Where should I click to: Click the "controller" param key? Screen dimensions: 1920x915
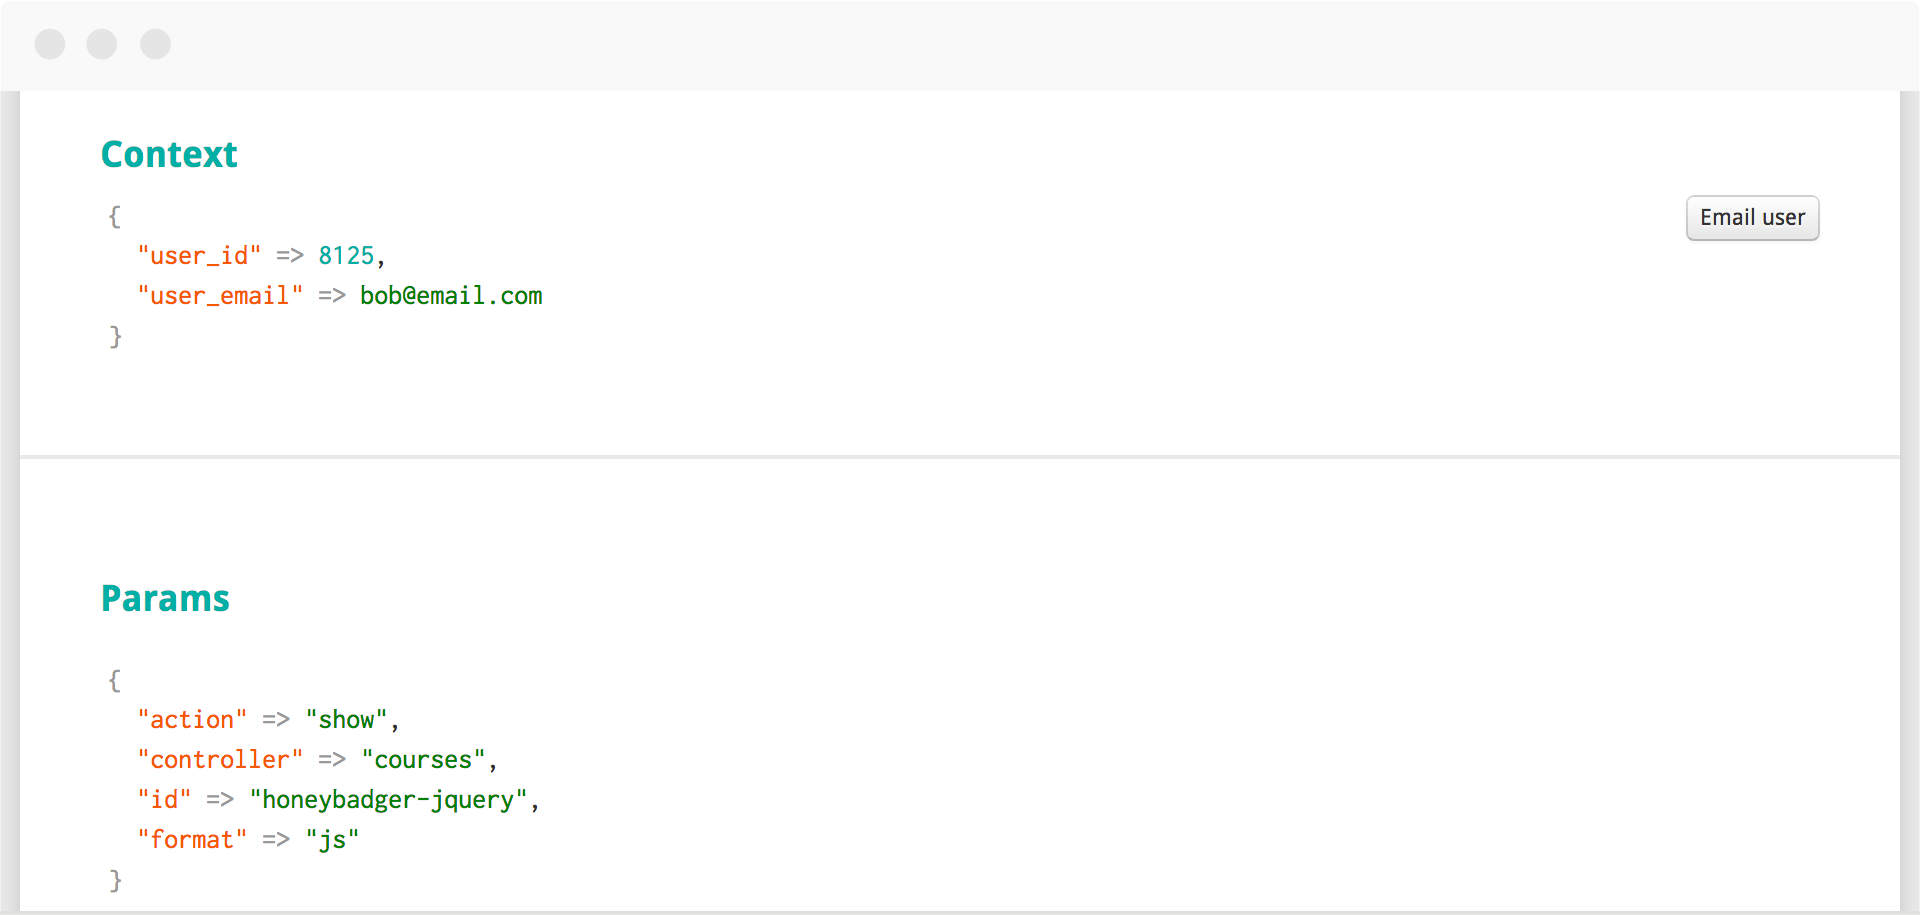[x=220, y=760]
